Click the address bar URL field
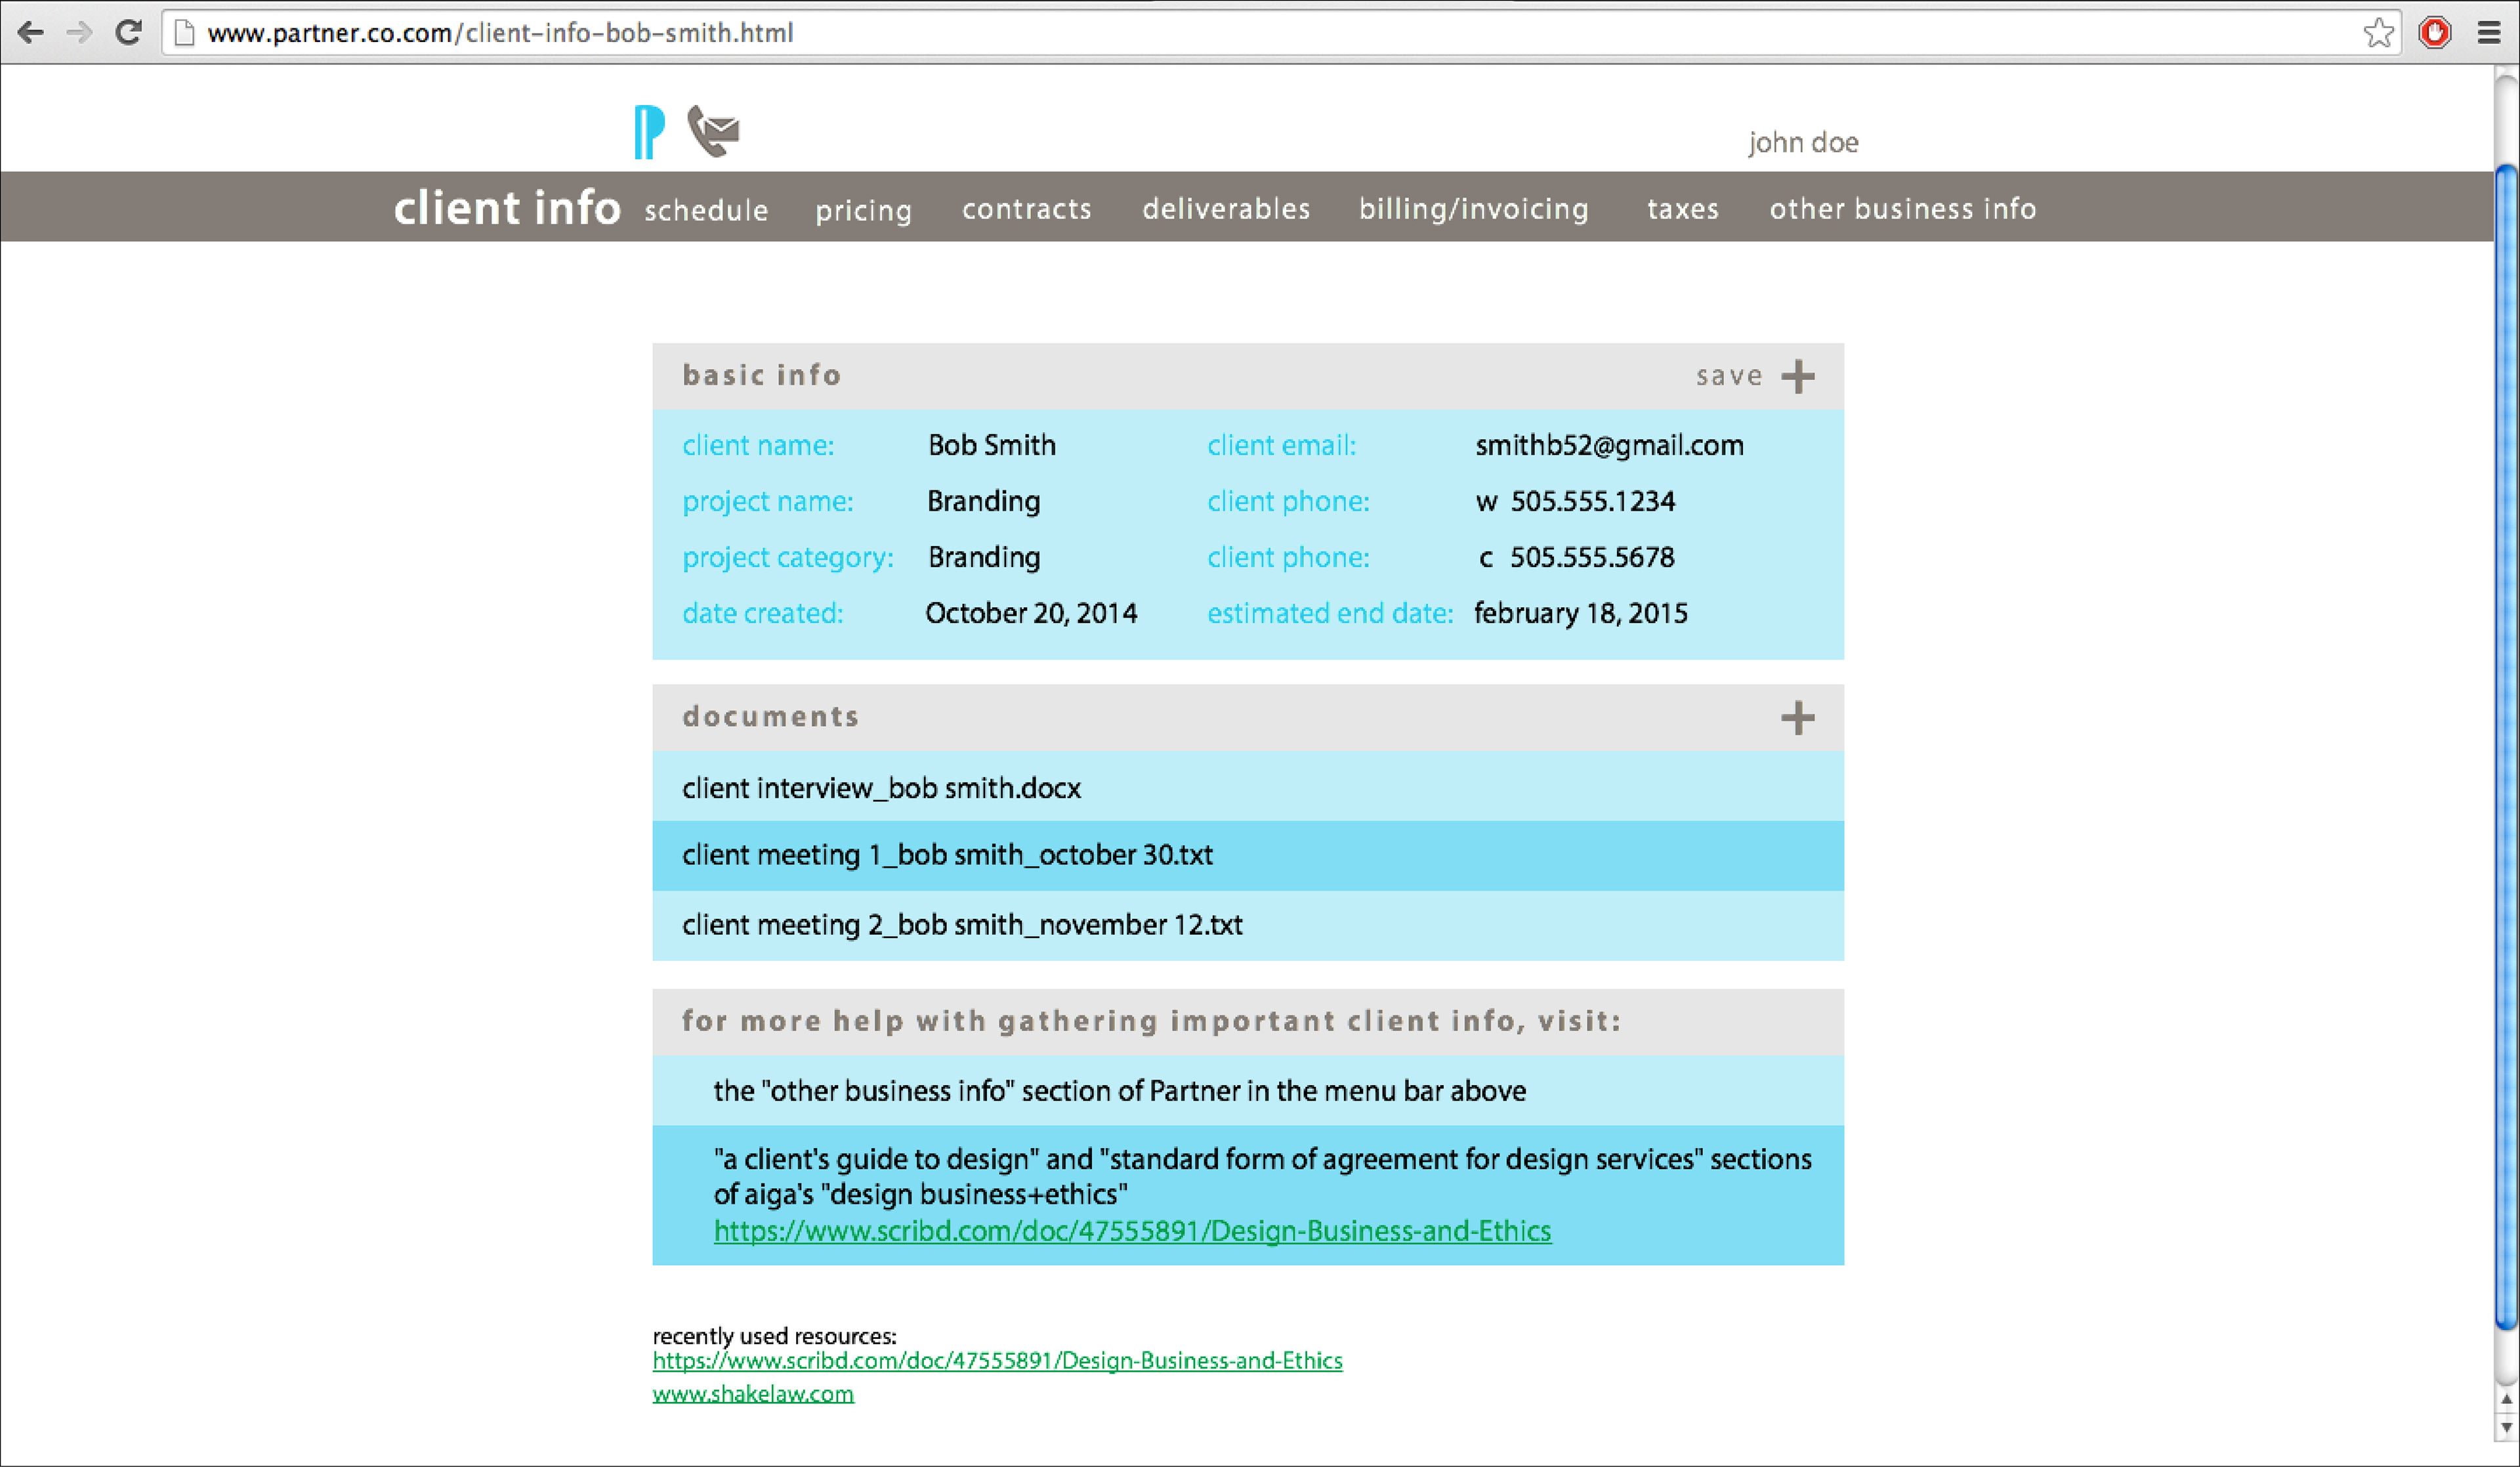Image resolution: width=2520 pixels, height=1467 pixels. click(x=1280, y=33)
